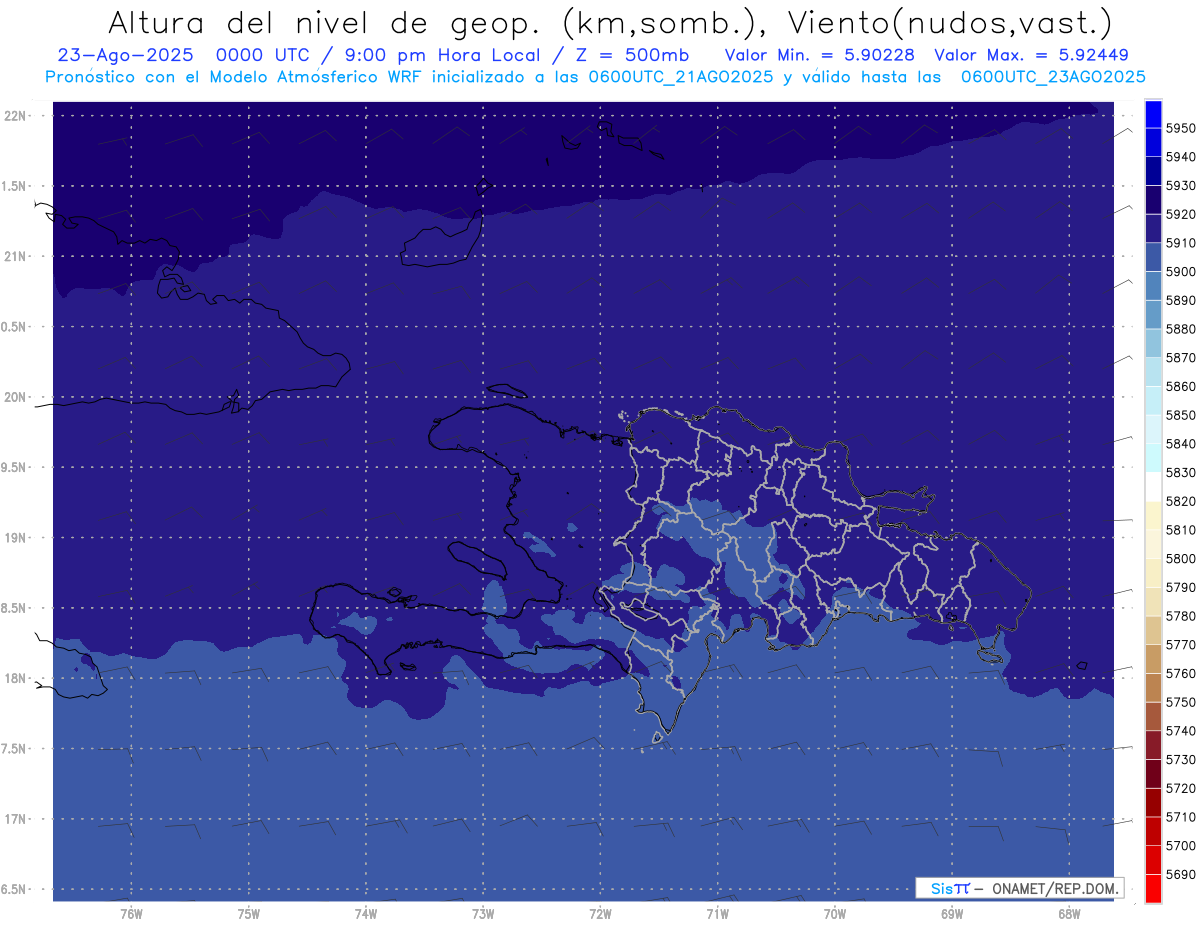1200x927 pixels.
Task: Click the bright blue swatch atop the colorbar
Action: [1152, 114]
